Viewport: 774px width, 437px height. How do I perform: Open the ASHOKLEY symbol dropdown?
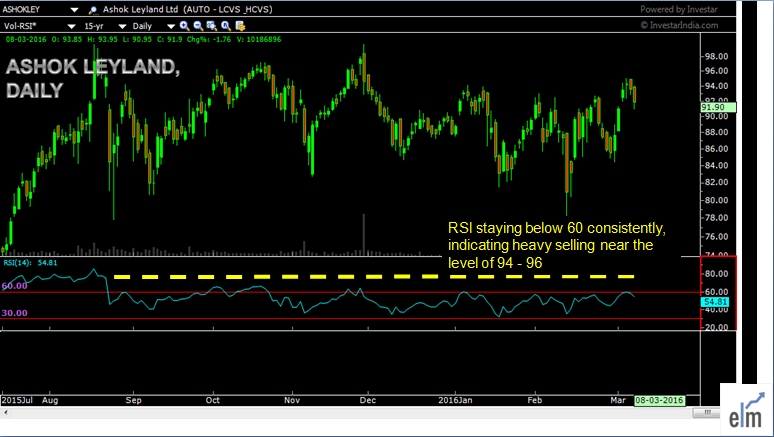[74, 10]
